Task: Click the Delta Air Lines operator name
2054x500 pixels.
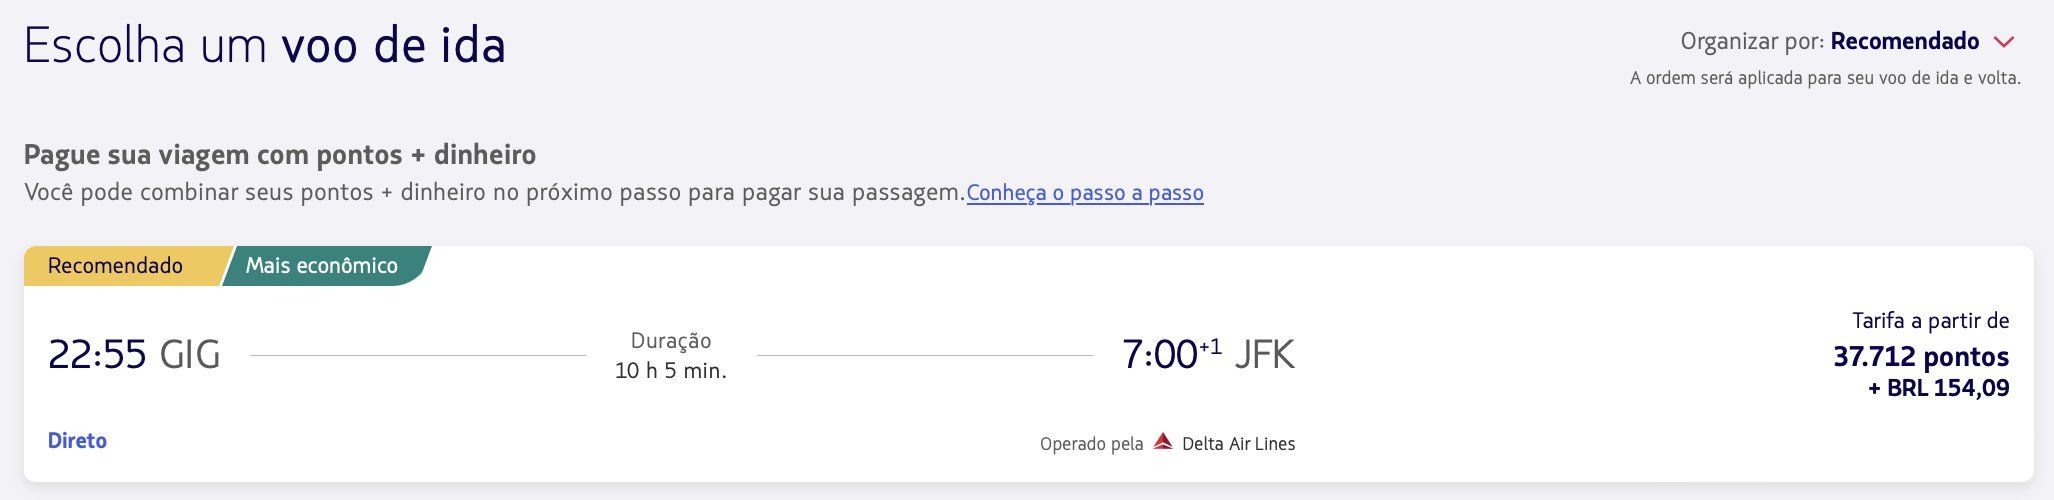Action: 1238,443
